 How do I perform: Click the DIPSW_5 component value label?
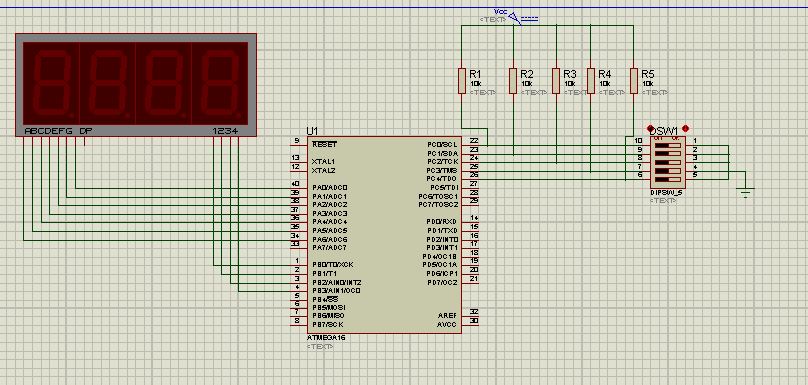point(666,193)
